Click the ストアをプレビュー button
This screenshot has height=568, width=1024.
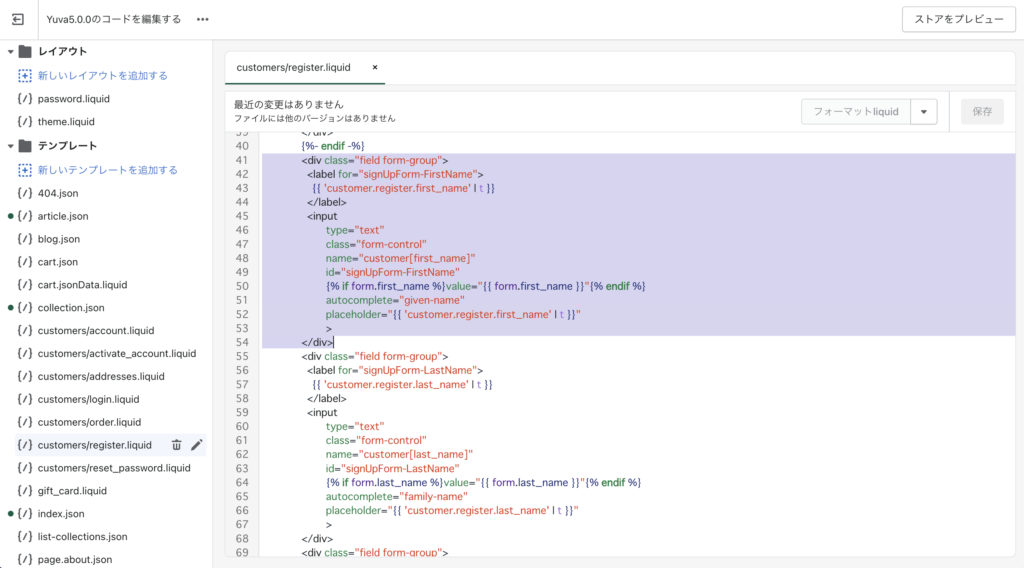click(x=959, y=20)
